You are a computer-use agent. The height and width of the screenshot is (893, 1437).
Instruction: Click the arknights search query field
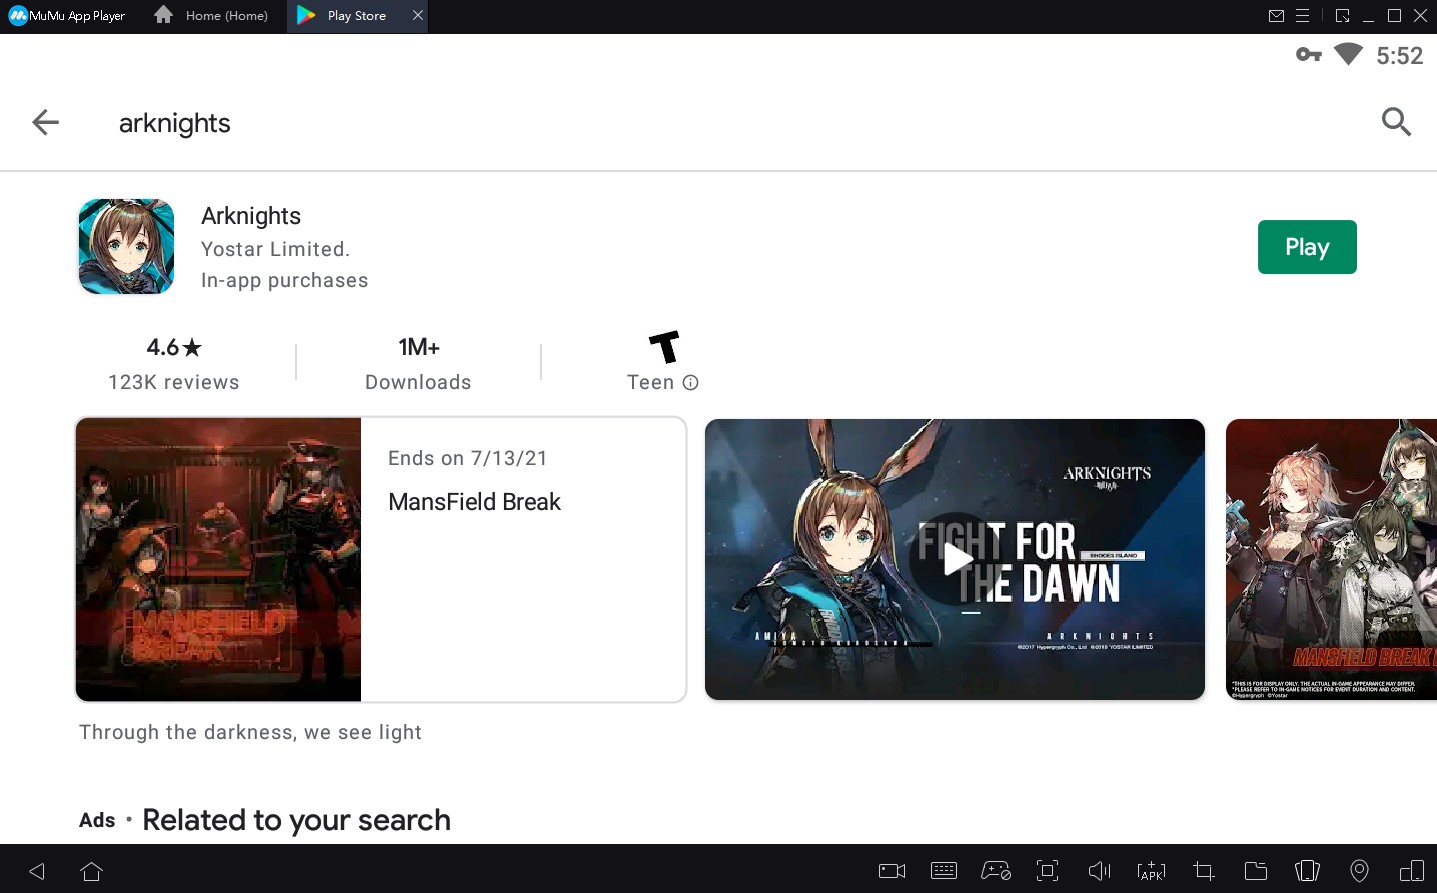tap(175, 123)
